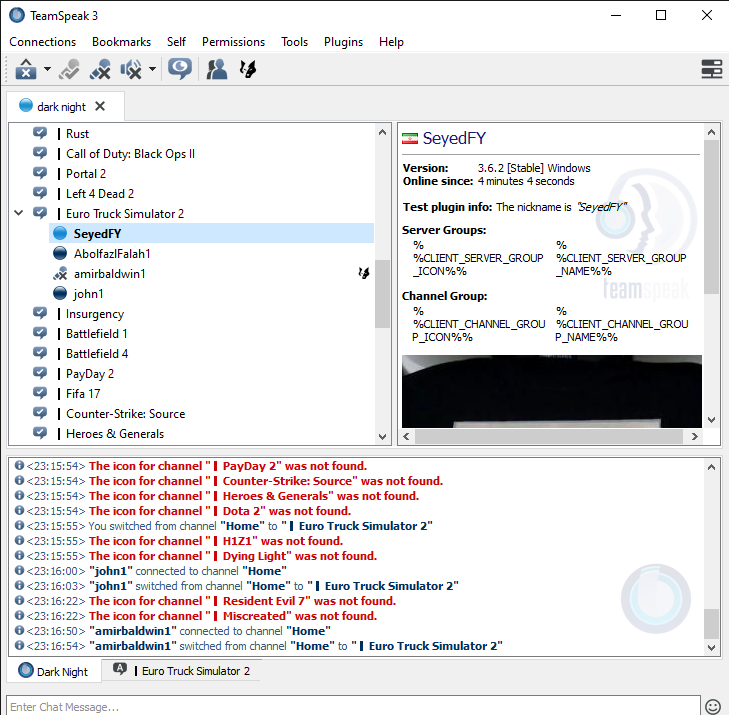Image resolution: width=729 pixels, height=715 pixels.
Task: Open the Help menu
Action: (391, 42)
